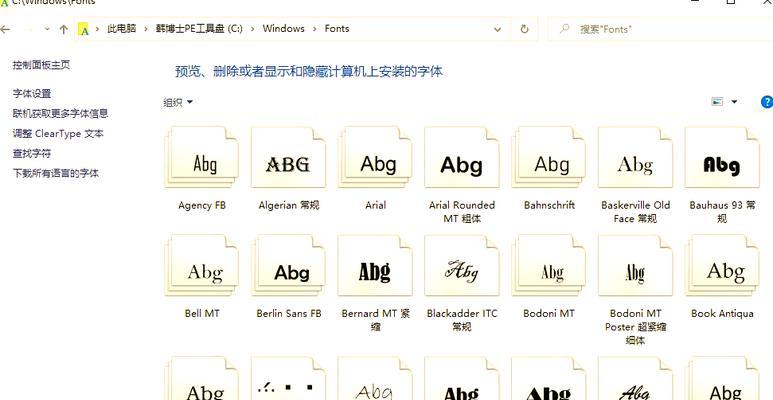Screen dimensions: 773x400
Task: Open the help question mark button
Action: coord(767,102)
